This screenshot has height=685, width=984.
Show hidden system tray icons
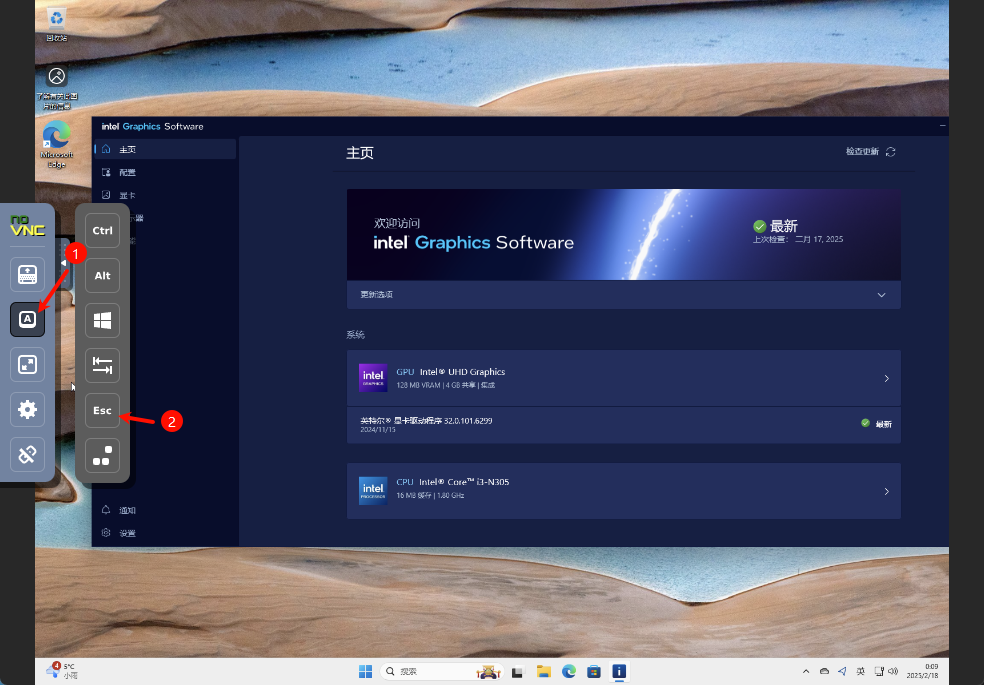coord(806,672)
